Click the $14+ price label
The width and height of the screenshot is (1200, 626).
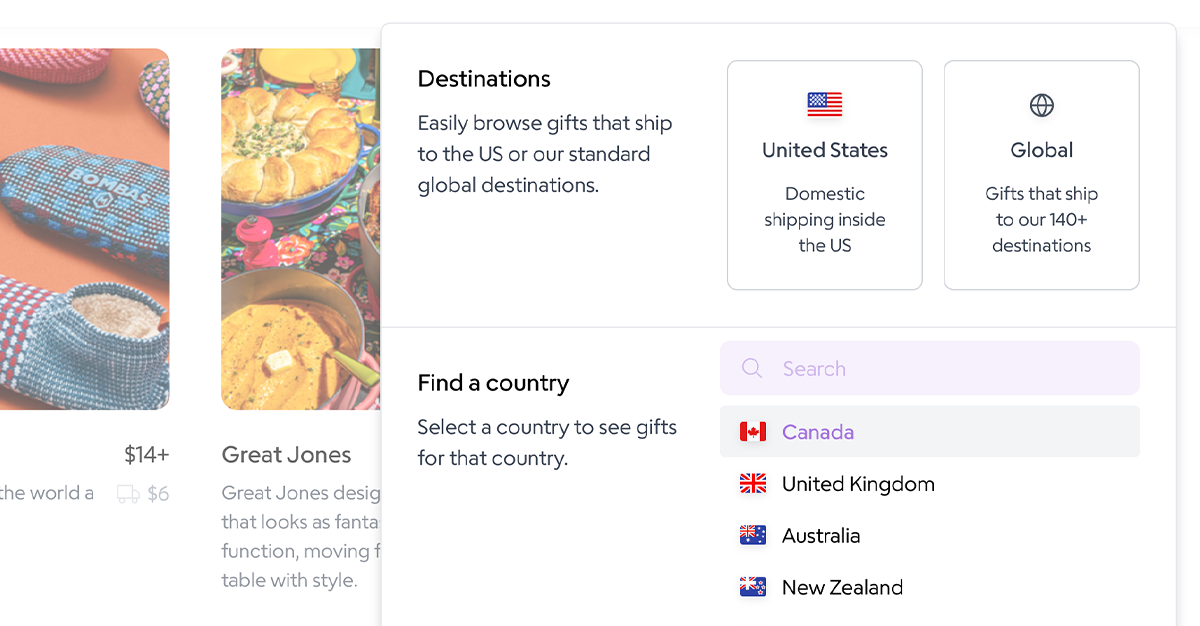146,453
